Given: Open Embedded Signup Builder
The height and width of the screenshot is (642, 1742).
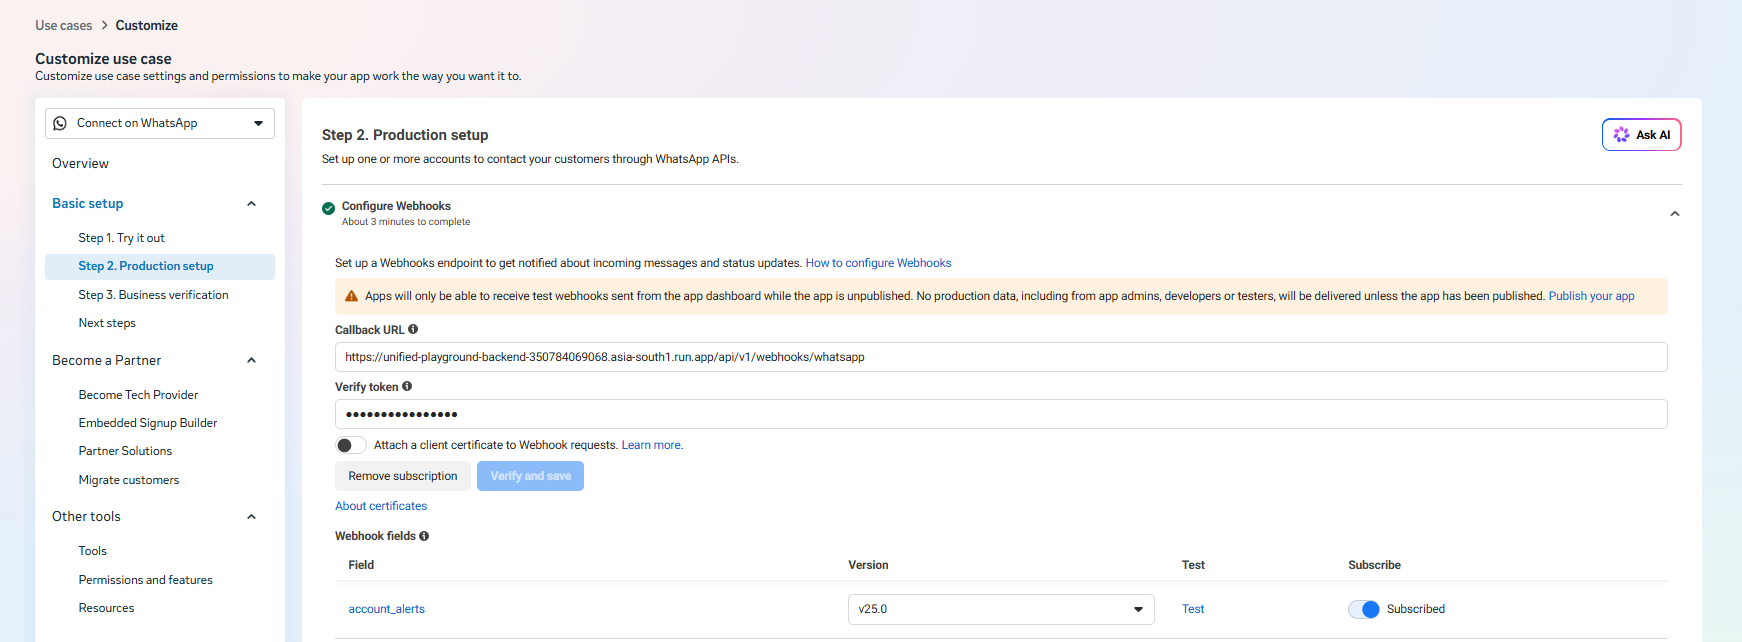Looking at the screenshot, I should [148, 423].
